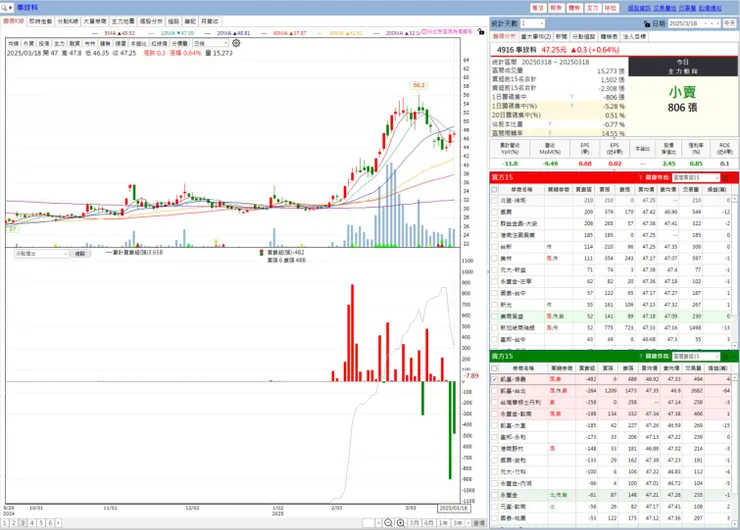The width and height of the screenshot is (740, 530).
Task: Open the 關鍵券商 dropdown in 賣方15
Action: (x=696, y=356)
